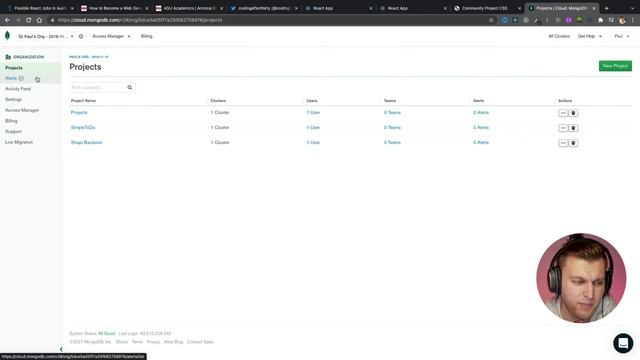This screenshot has width=640, height=360.
Task: Bookmark this page with the star
Action: [x=491, y=20]
